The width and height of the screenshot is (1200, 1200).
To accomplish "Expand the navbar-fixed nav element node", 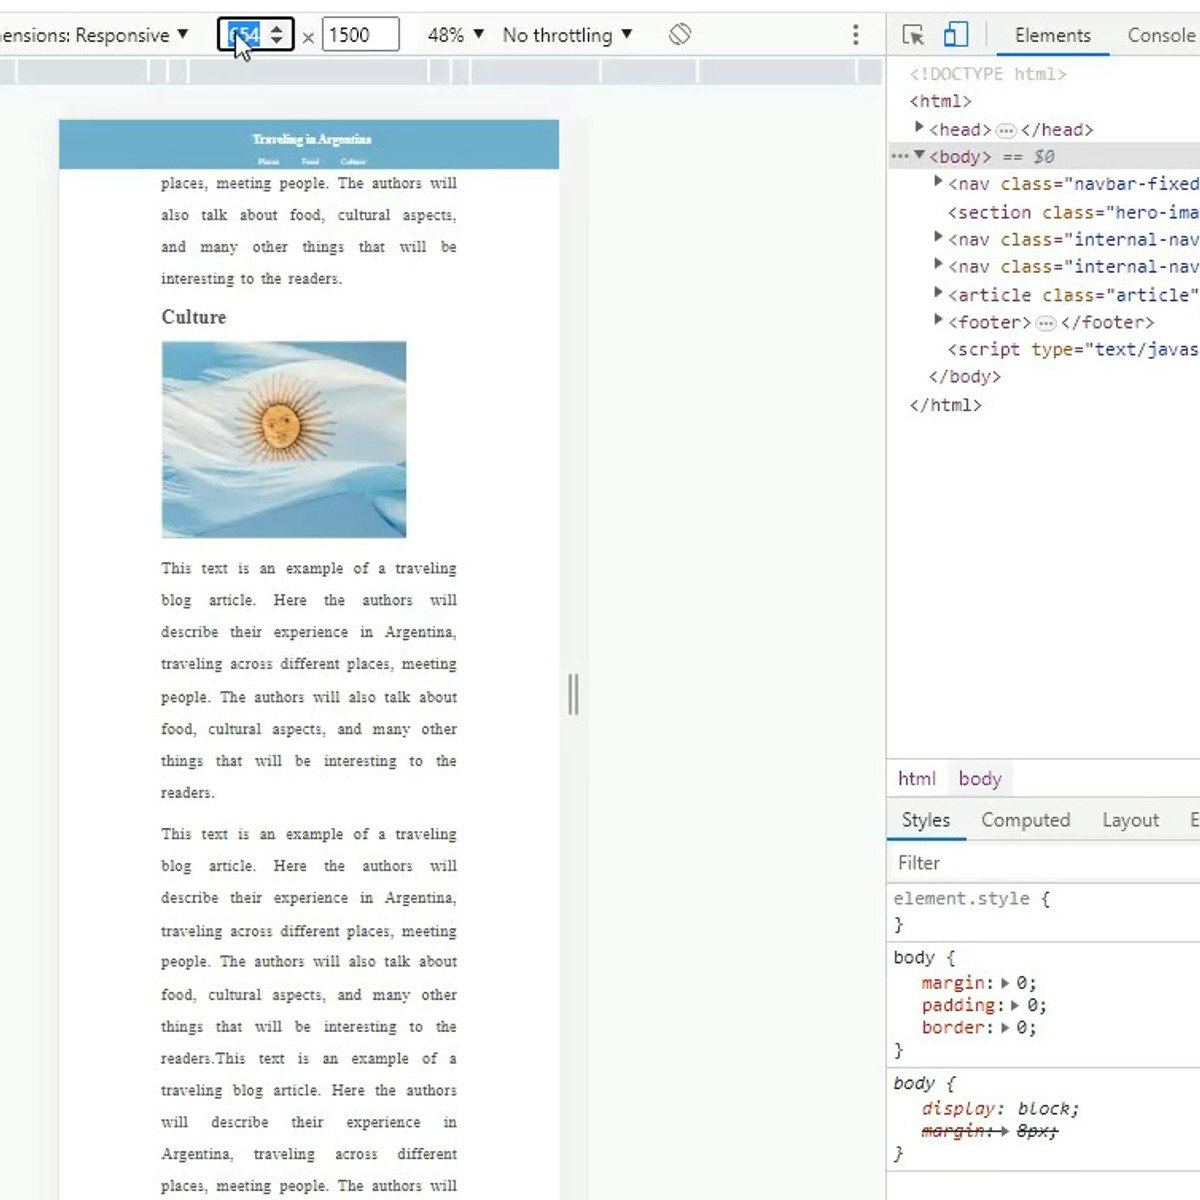I will 937,181.
